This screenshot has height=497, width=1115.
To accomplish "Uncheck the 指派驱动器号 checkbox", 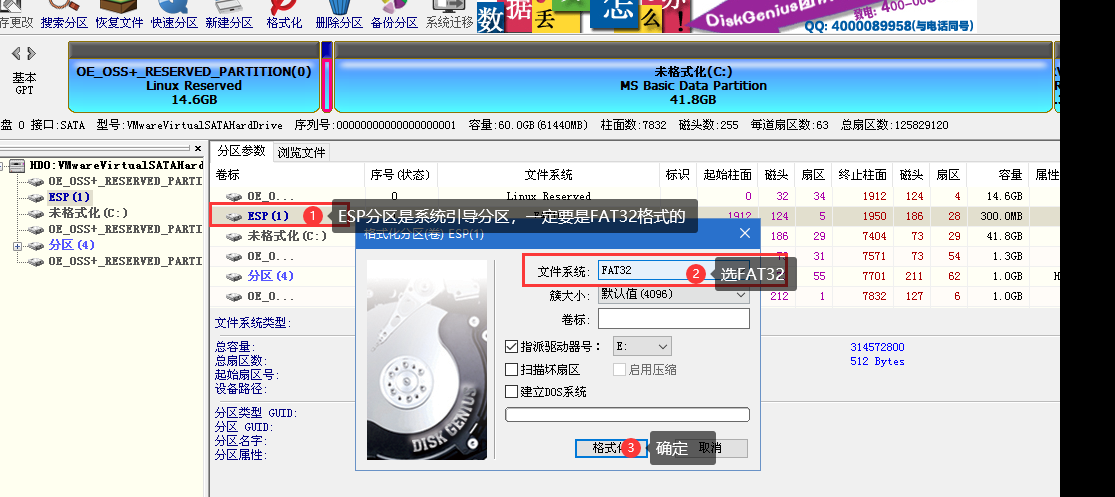I will [x=511, y=347].
